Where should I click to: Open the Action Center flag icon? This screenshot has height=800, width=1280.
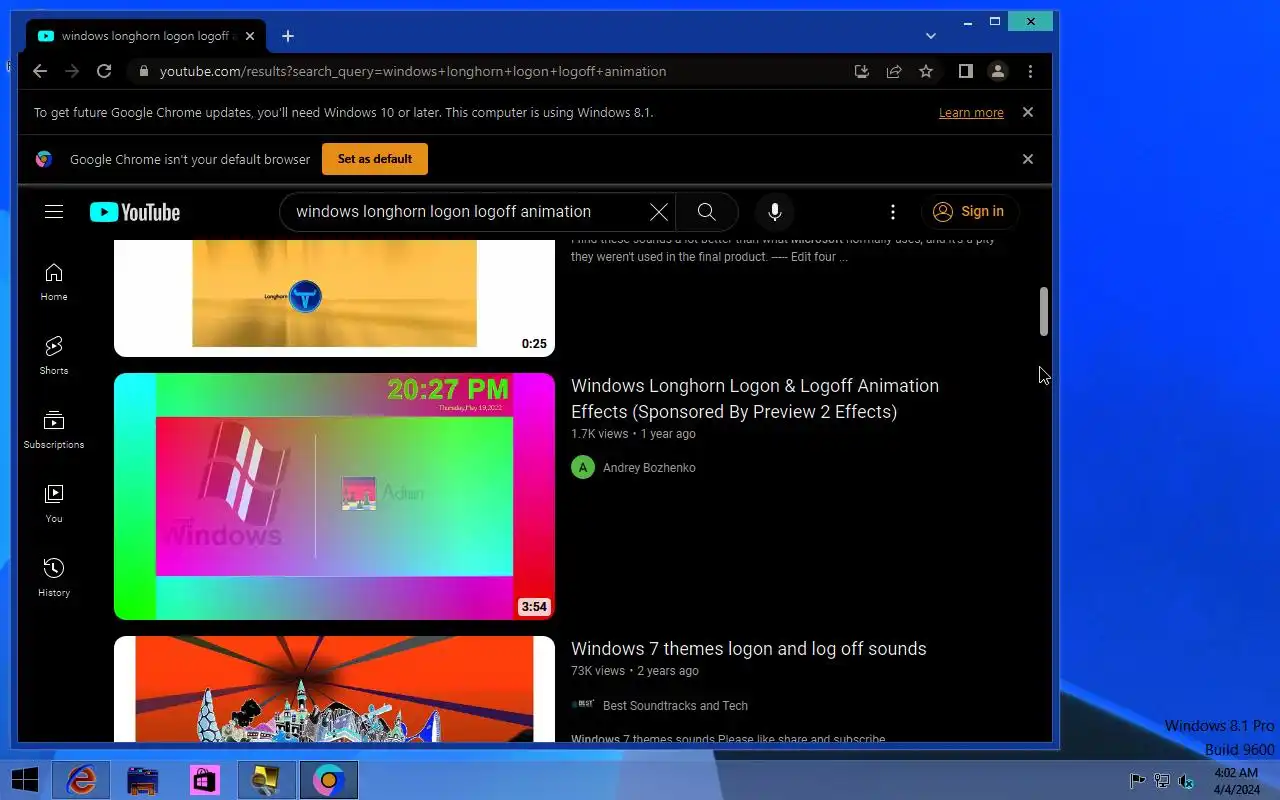pos(1137,780)
